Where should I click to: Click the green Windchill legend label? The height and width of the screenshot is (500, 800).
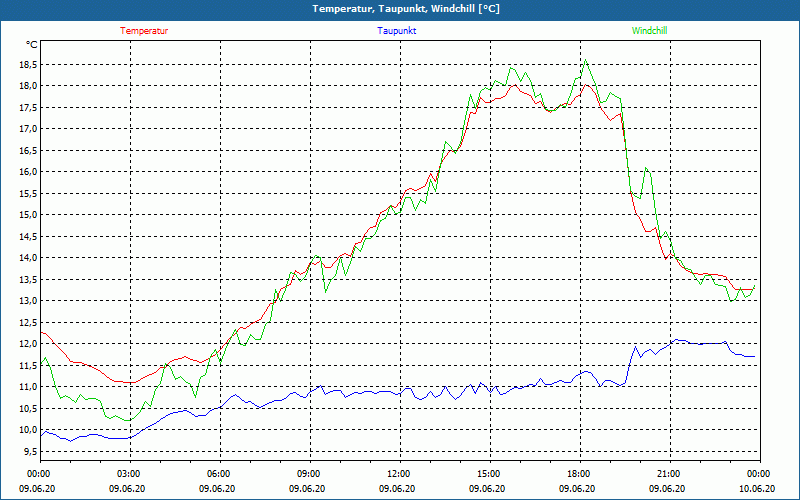[x=649, y=31]
